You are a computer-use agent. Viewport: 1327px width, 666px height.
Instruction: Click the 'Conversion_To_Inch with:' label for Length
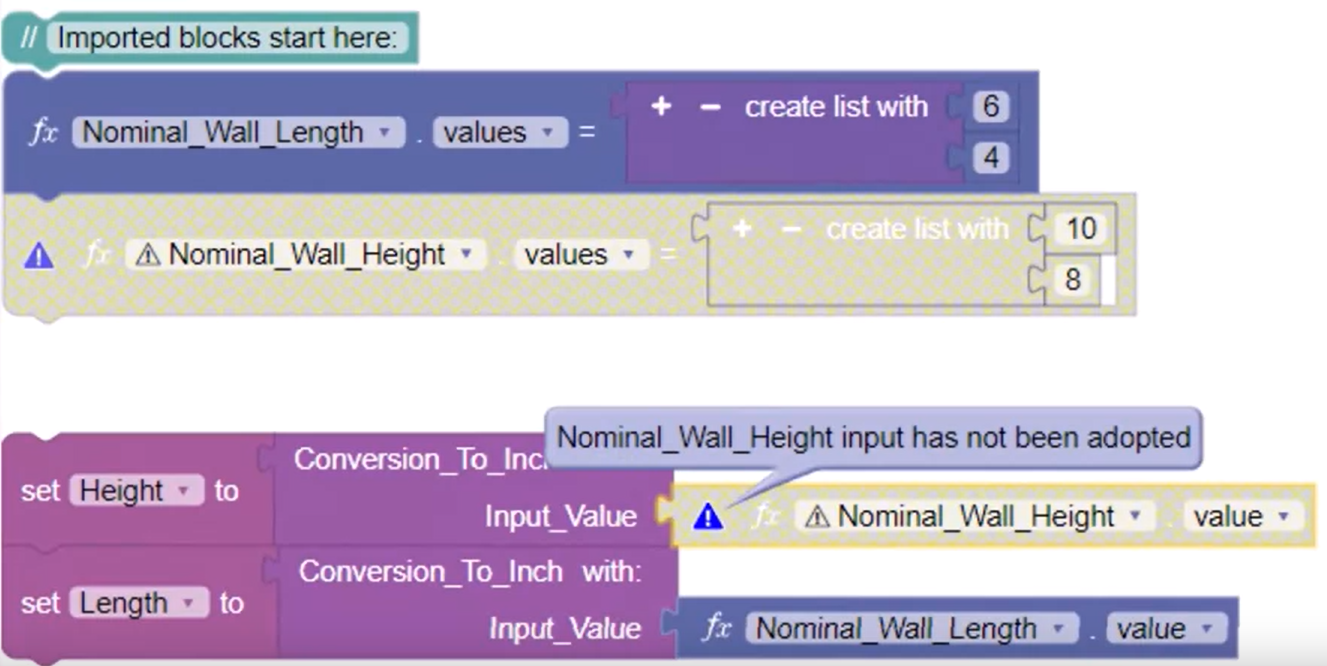pyautogui.click(x=470, y=572)
